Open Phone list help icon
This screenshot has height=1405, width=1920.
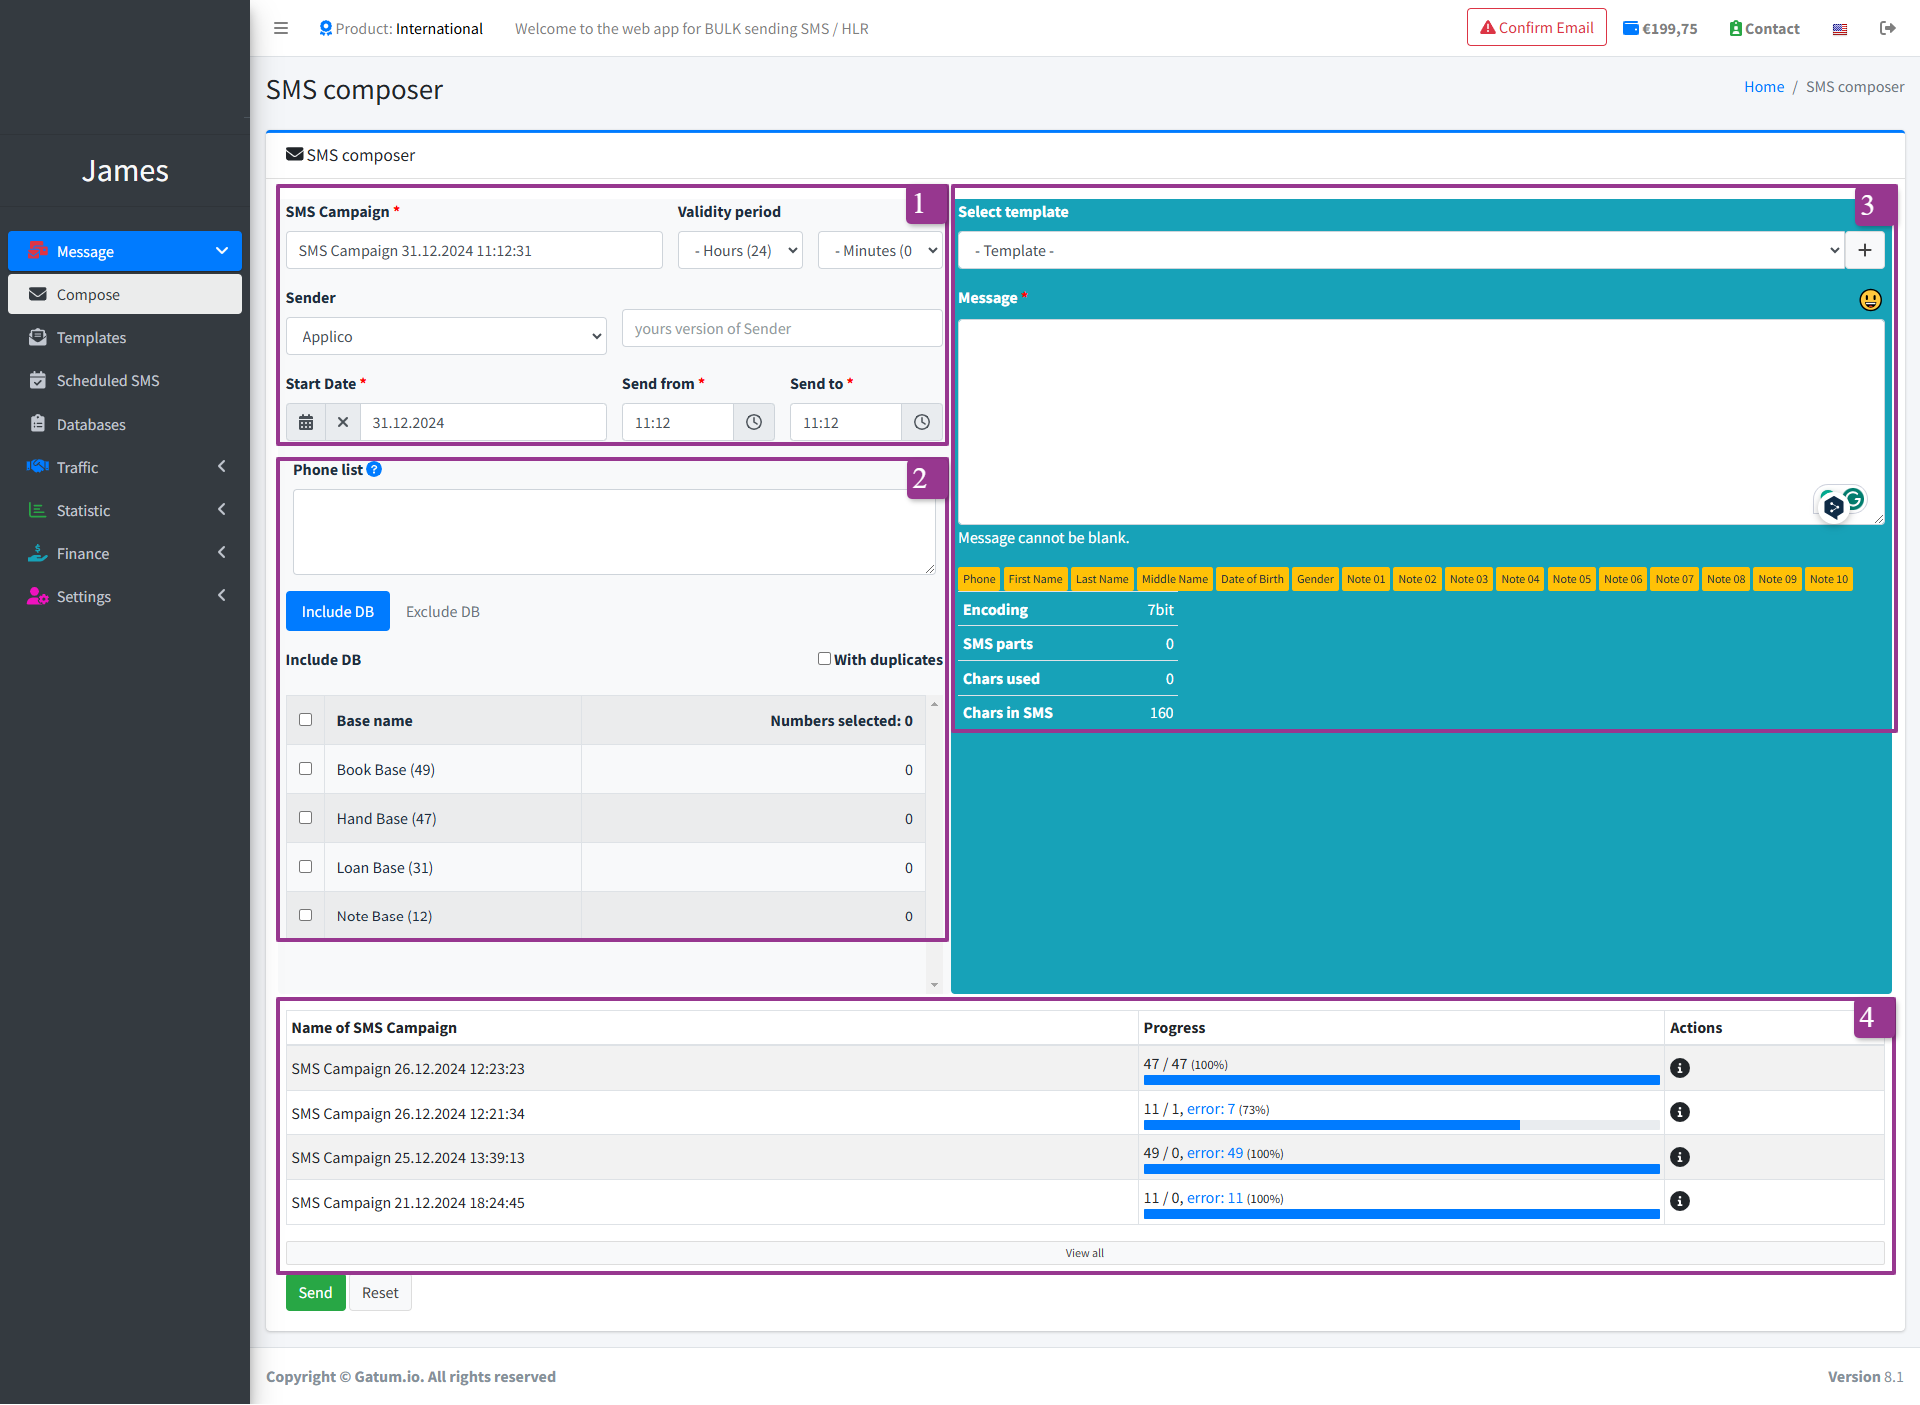point(374,470)
